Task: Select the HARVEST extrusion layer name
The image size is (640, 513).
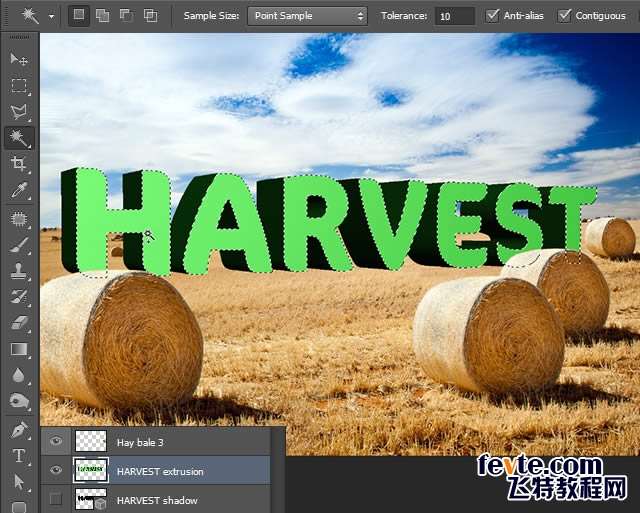Action: coord(160,471)
